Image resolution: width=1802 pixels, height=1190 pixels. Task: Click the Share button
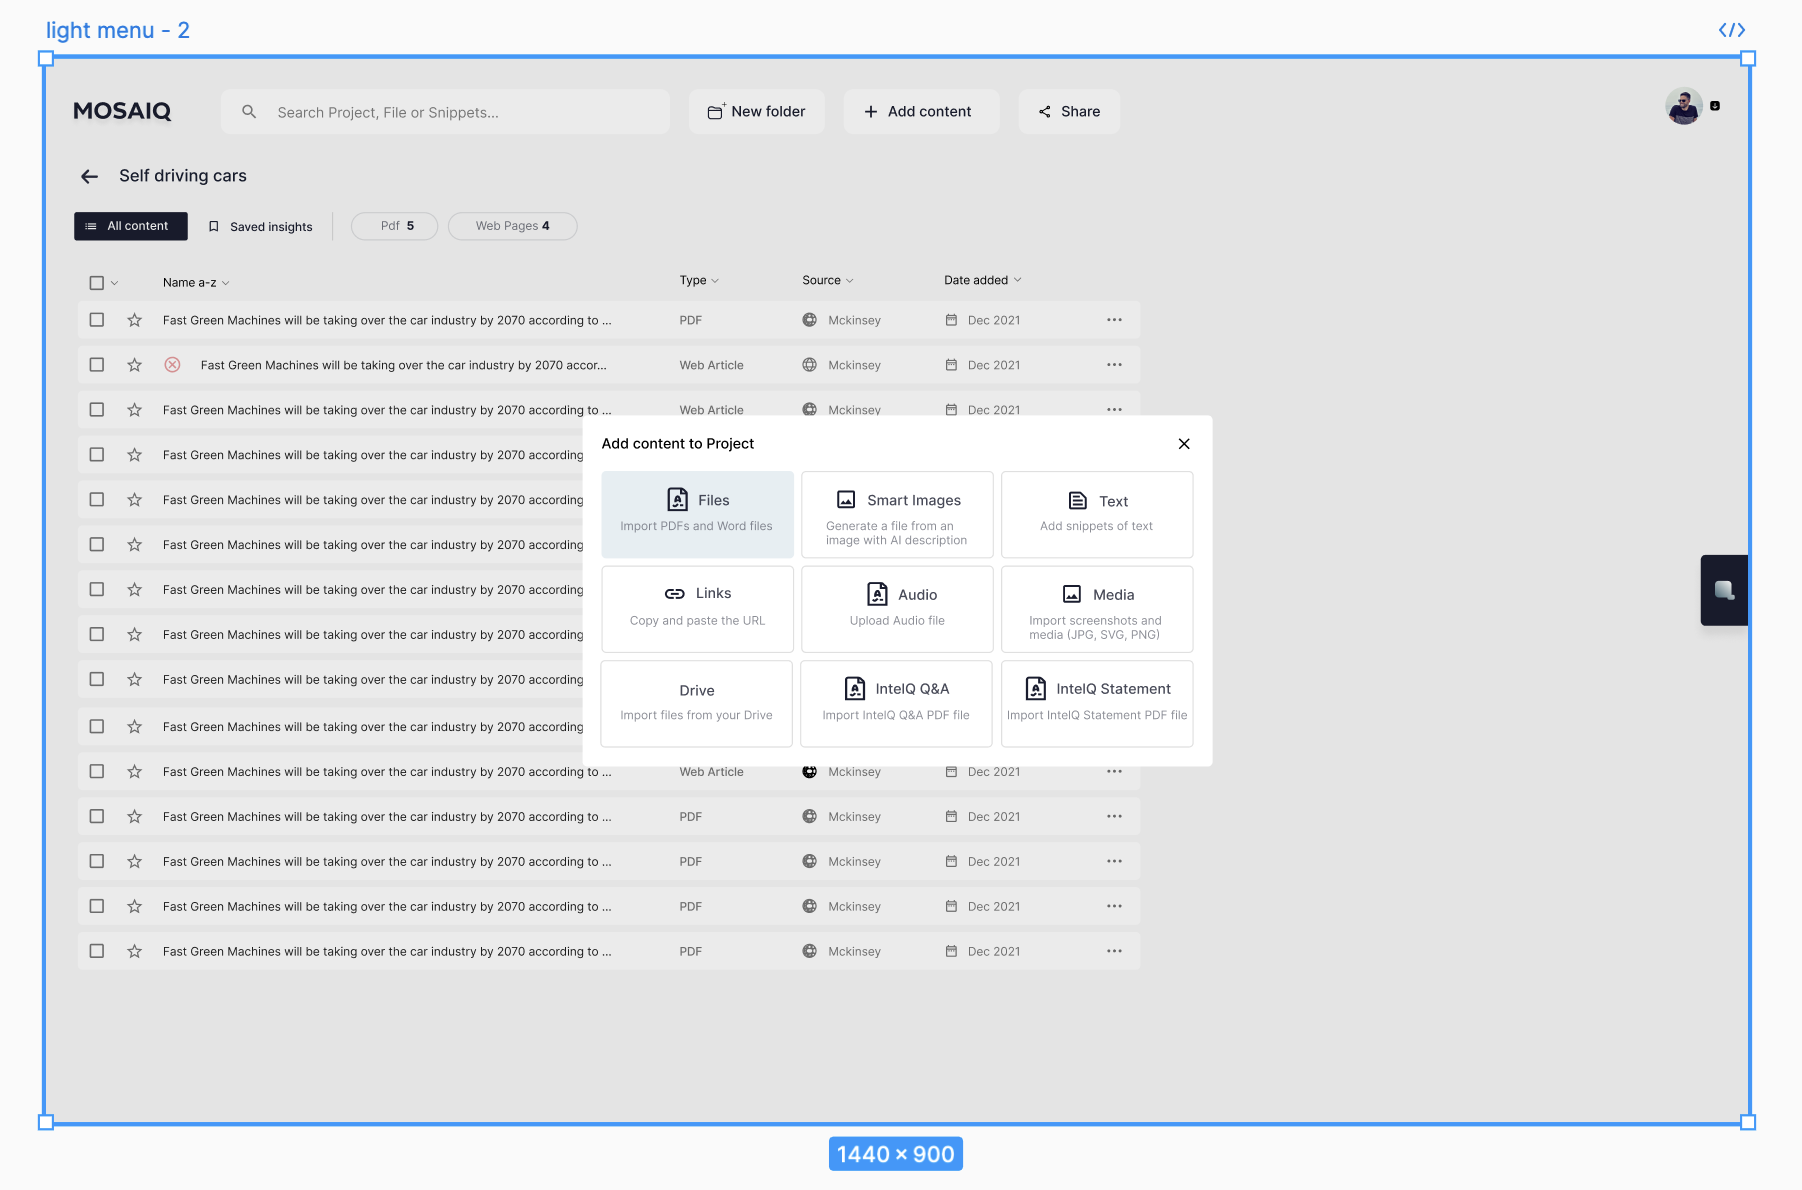click(x=1068, y=111)
